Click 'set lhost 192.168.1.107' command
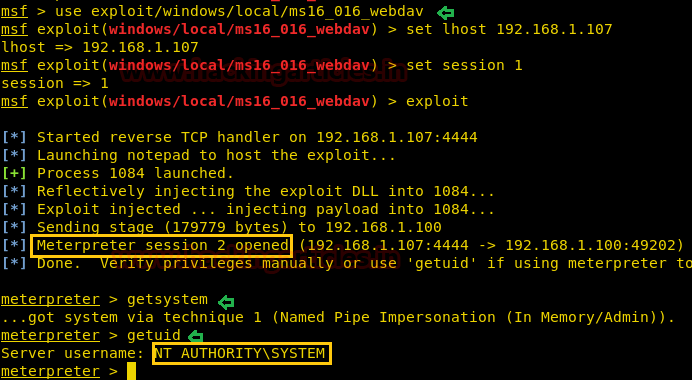Viewport: 692px width, 380px height. pyautogui.click(x=509, y=30)
